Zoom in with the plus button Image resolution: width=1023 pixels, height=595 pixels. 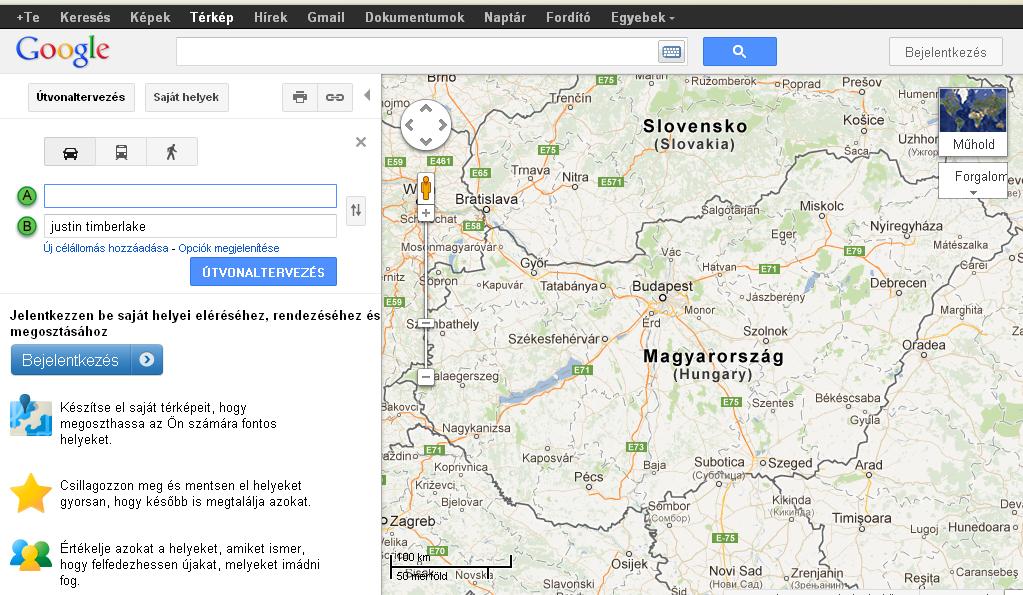(x=426, y=213)
